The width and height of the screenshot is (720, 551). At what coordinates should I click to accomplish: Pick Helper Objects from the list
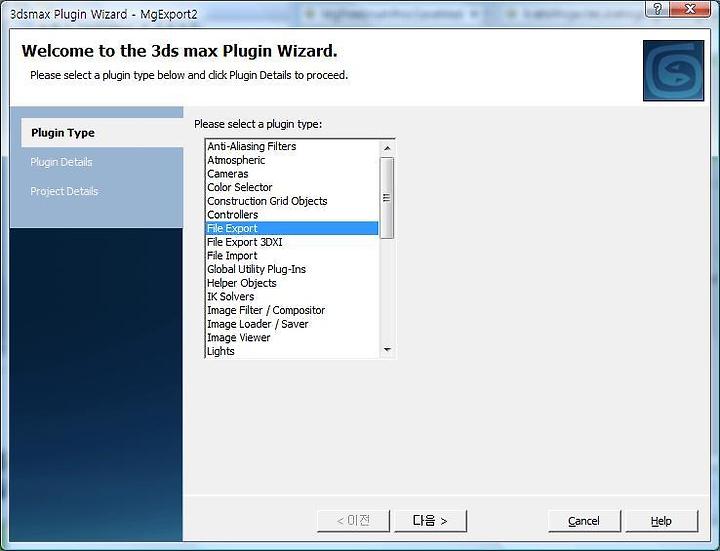pyautogui.click(x=292, y=283)
